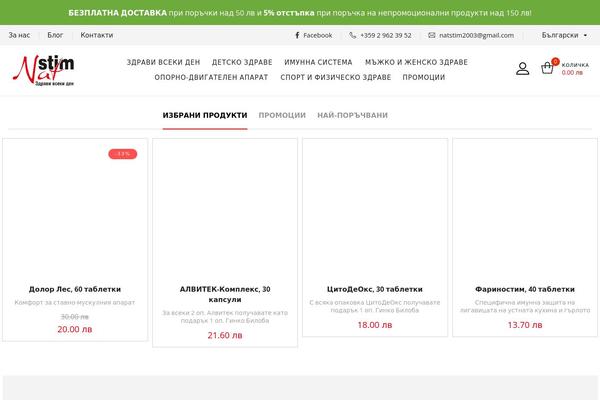Viewport: 600px width, 400px height.
Task: Click the Долор Лес product image area
Action: tap(75, 211)
